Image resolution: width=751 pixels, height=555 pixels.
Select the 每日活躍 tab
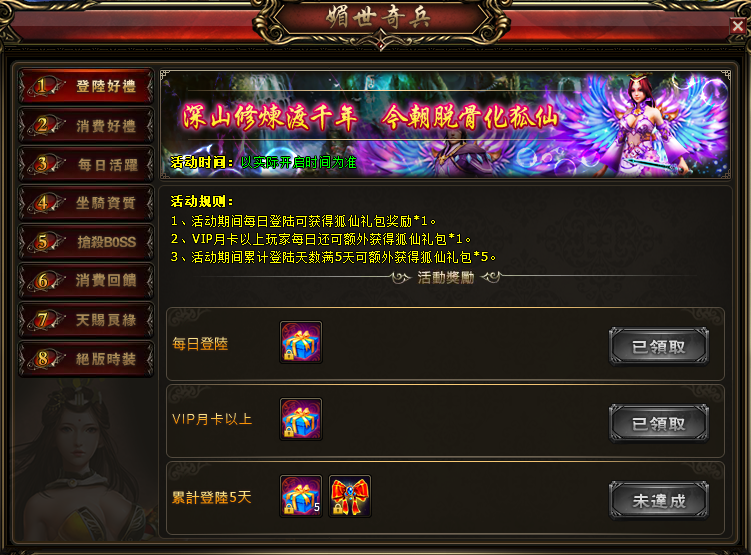click(x=86, y=164)
